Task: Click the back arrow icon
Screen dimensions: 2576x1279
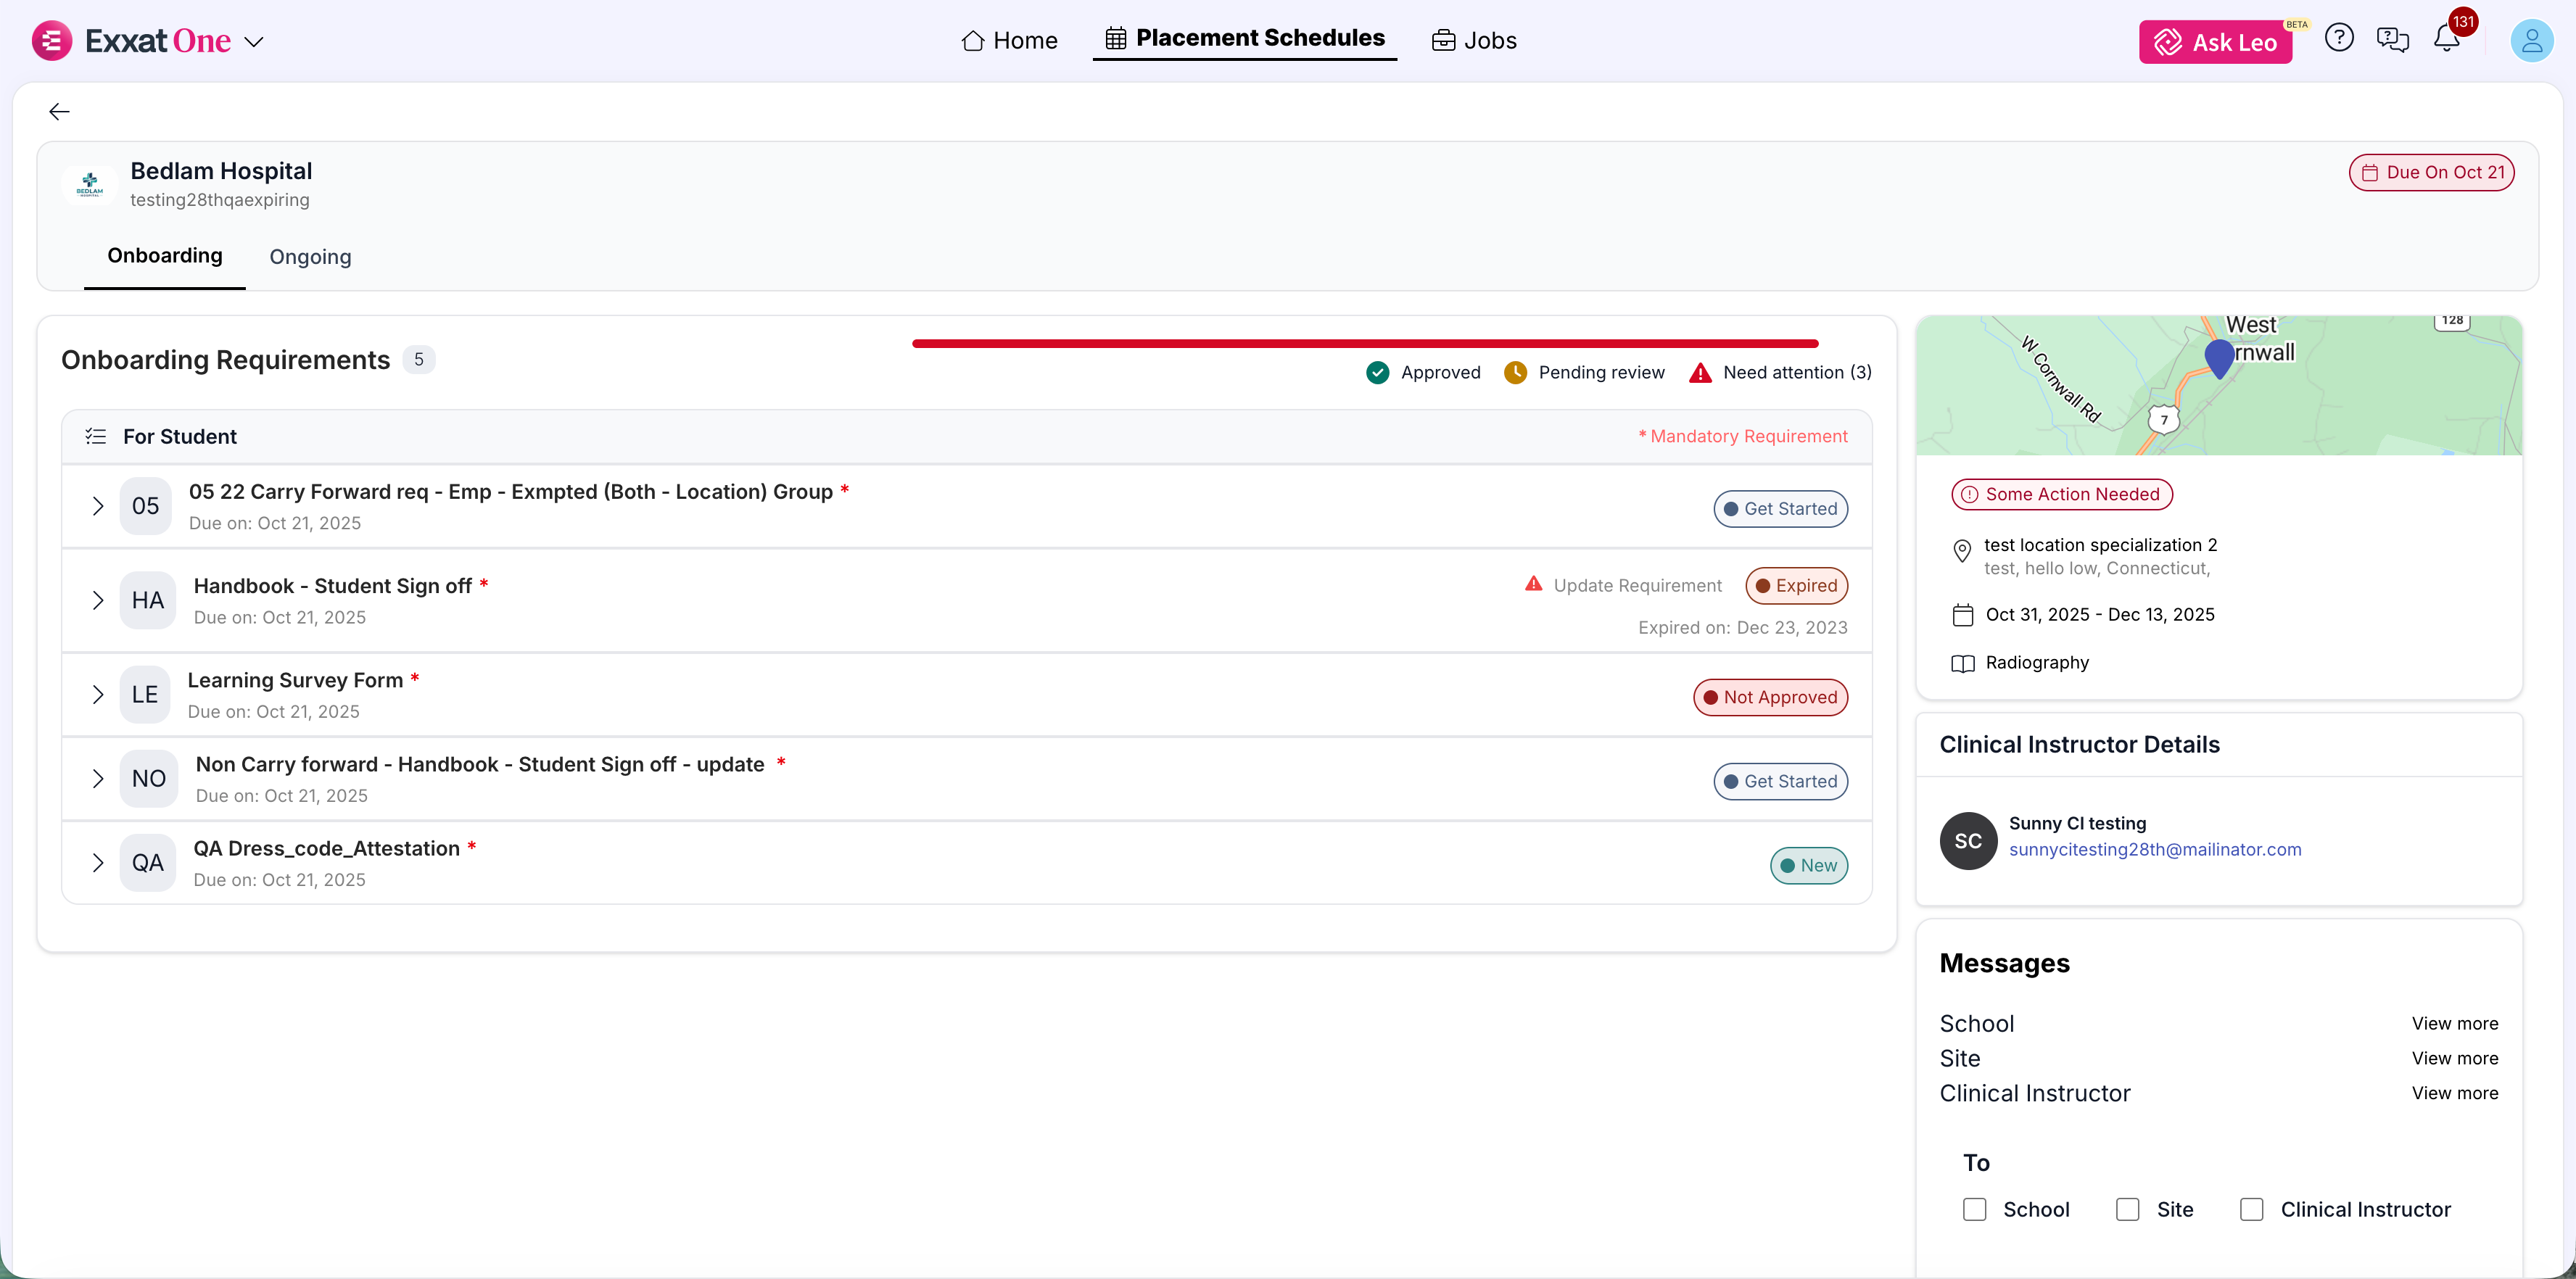Action: pyautogui.click(x=60, y=111)
